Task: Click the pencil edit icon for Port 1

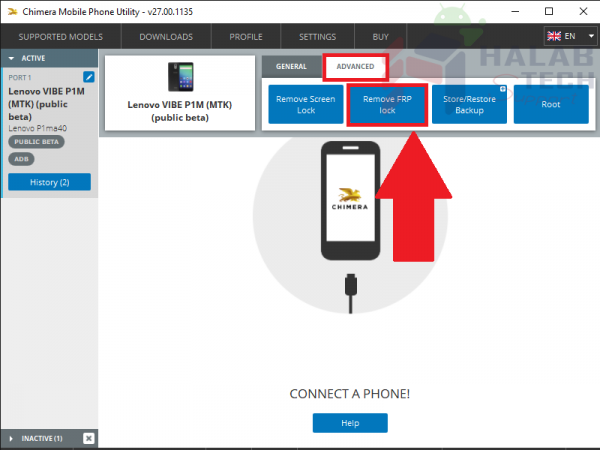Action: pyautogui.click(x=89, y=77)
